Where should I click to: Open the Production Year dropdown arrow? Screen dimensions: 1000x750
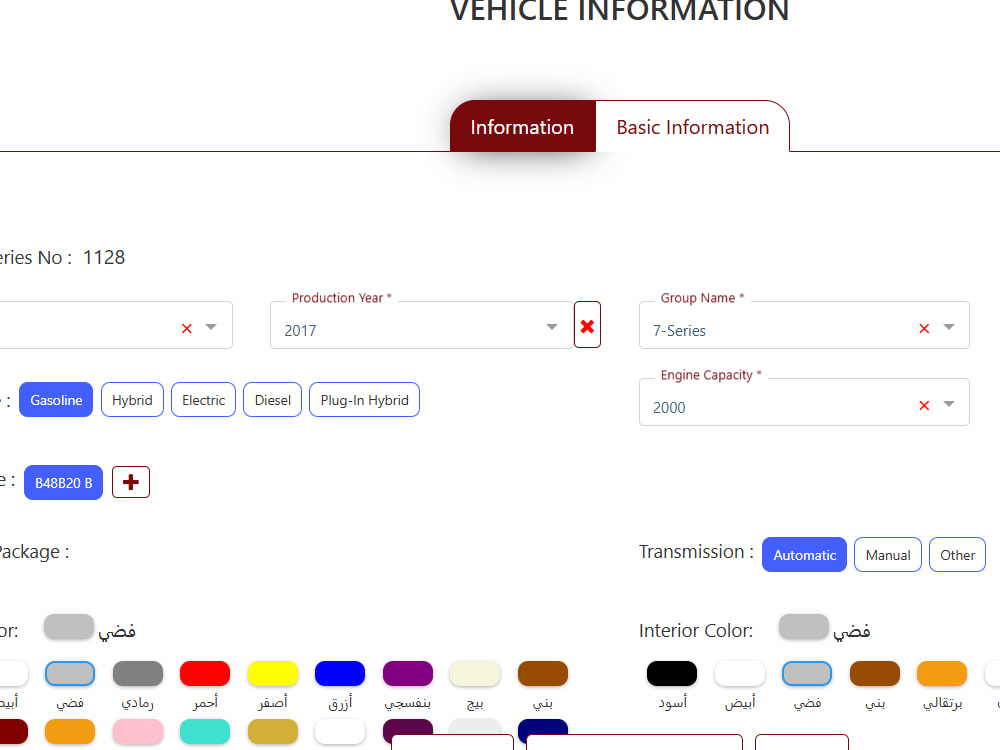pos(552,327)
